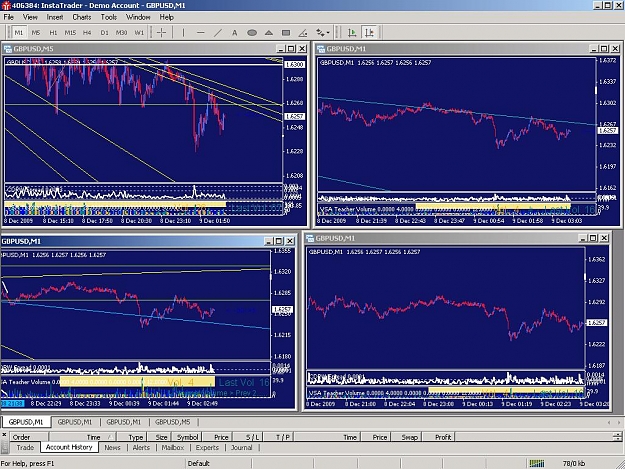Screen dimensions: 625x469
Task: Switch timeframe to M15
Action: tap(70, 33)
